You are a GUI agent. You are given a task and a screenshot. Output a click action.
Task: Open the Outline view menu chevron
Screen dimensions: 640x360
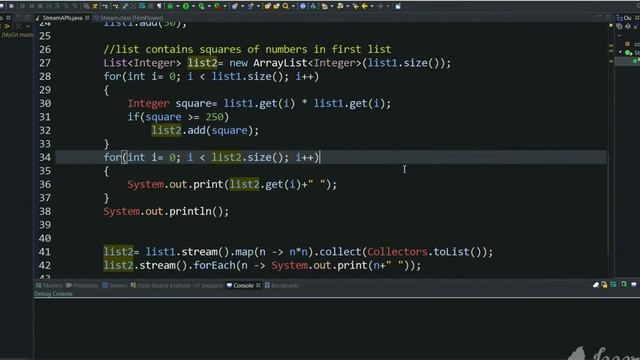click(619, 35)
